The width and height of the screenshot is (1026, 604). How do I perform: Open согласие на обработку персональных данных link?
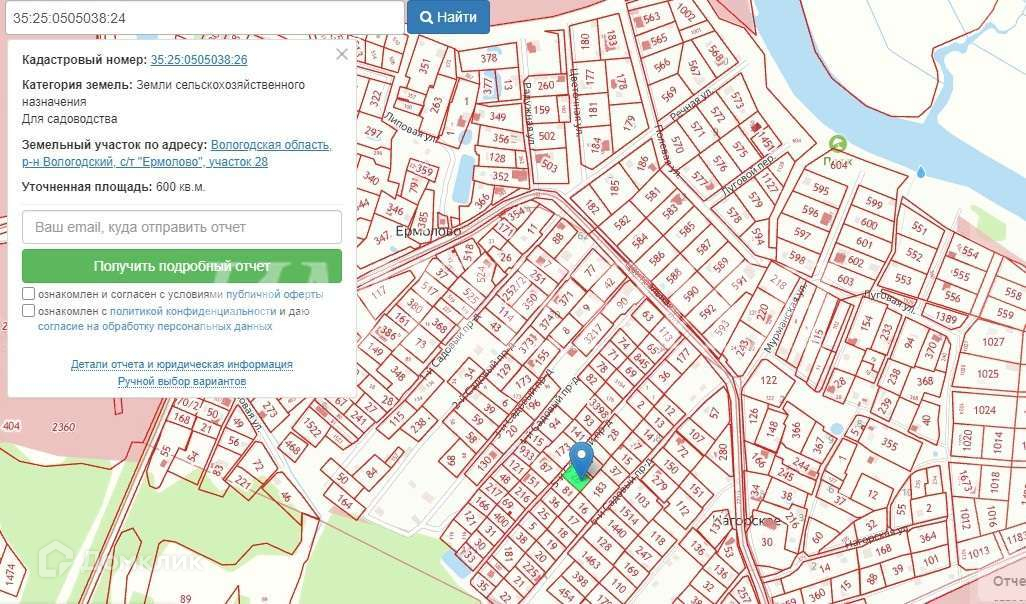pyautogui.click(x=155, y=326)
